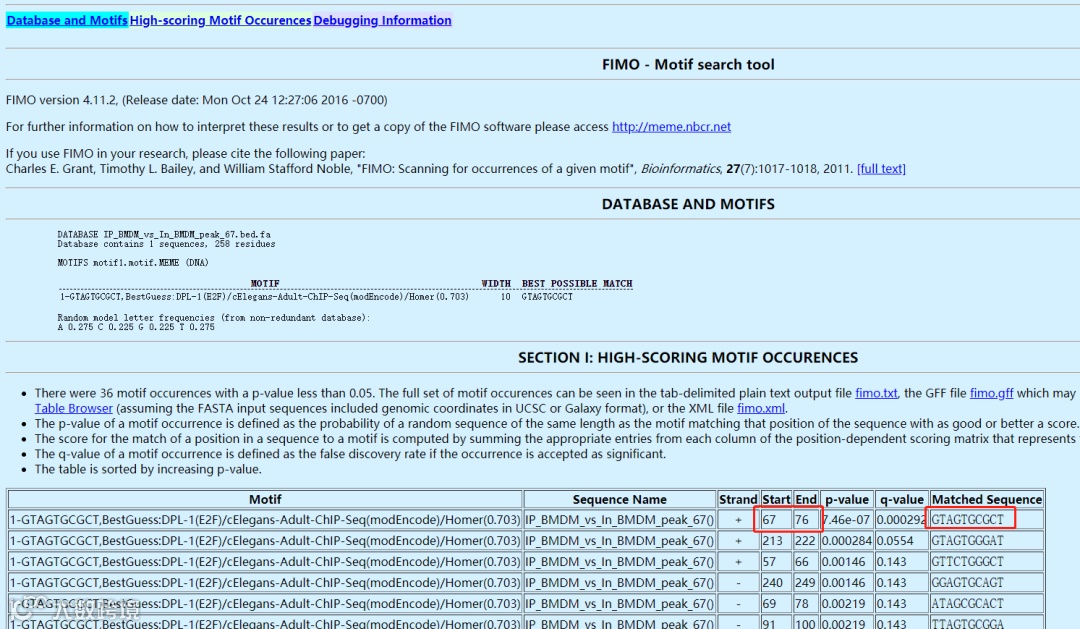The image size is (1080, 629).
Task: Click the start value 213 cell
Action: pyautogui.click(x=776, y=541)
